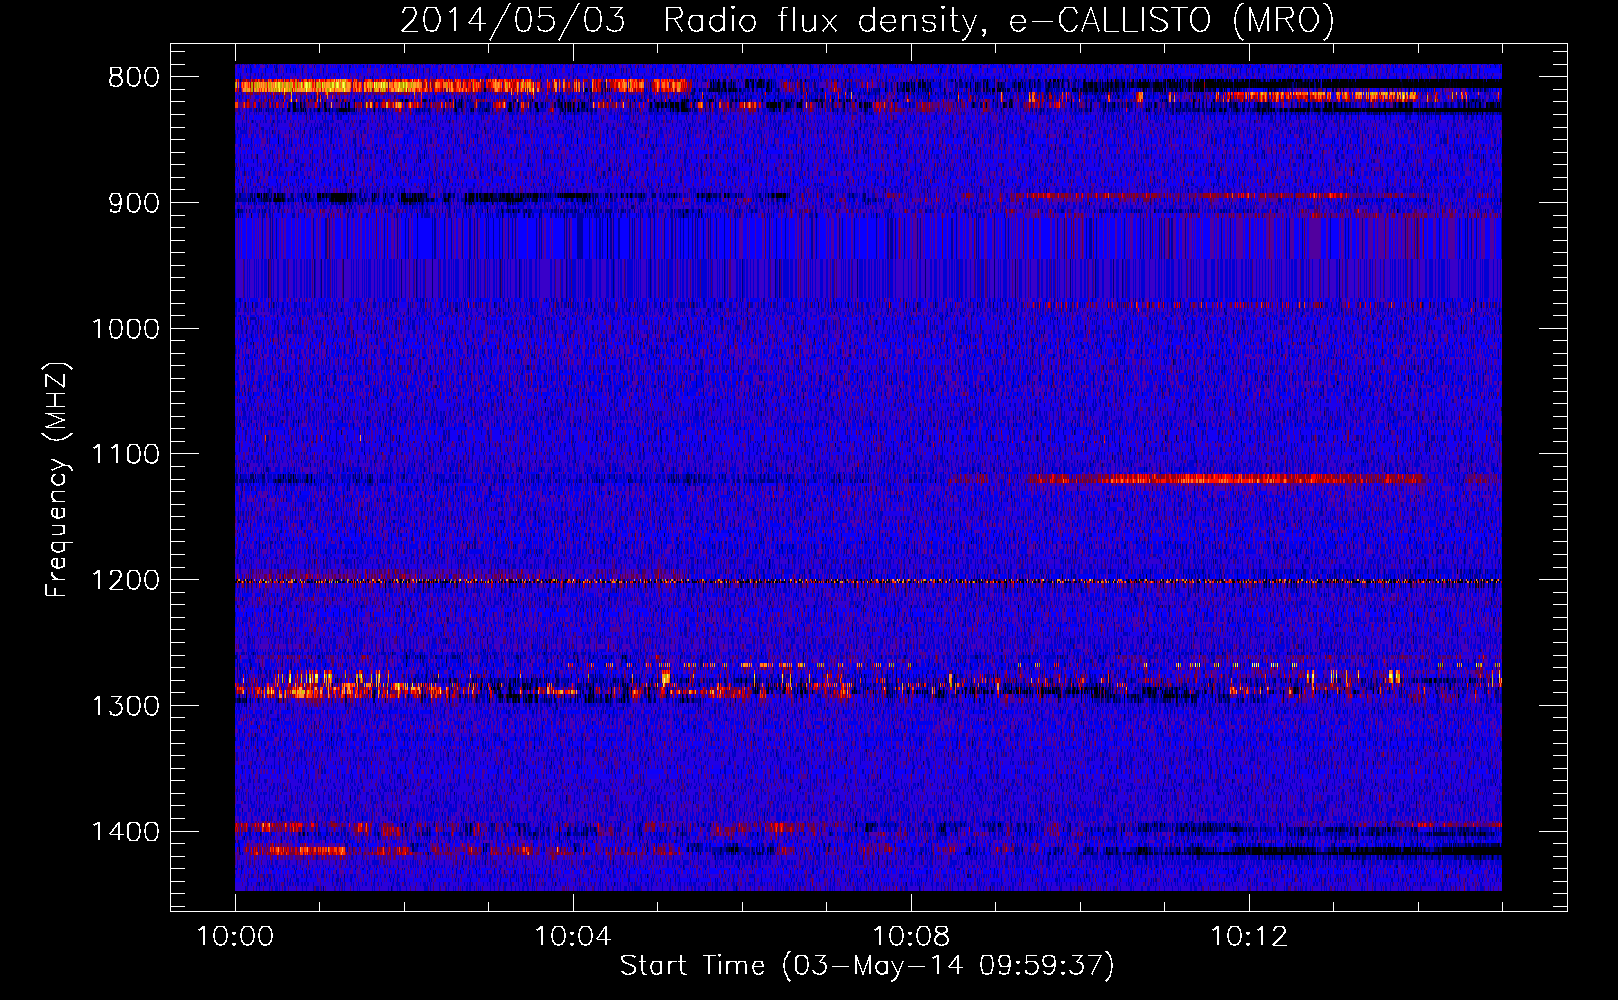Viewport: 1618px width, 1000px height.
Task: Select the 1100 frequency tick label
Action: tap(125, 455)
